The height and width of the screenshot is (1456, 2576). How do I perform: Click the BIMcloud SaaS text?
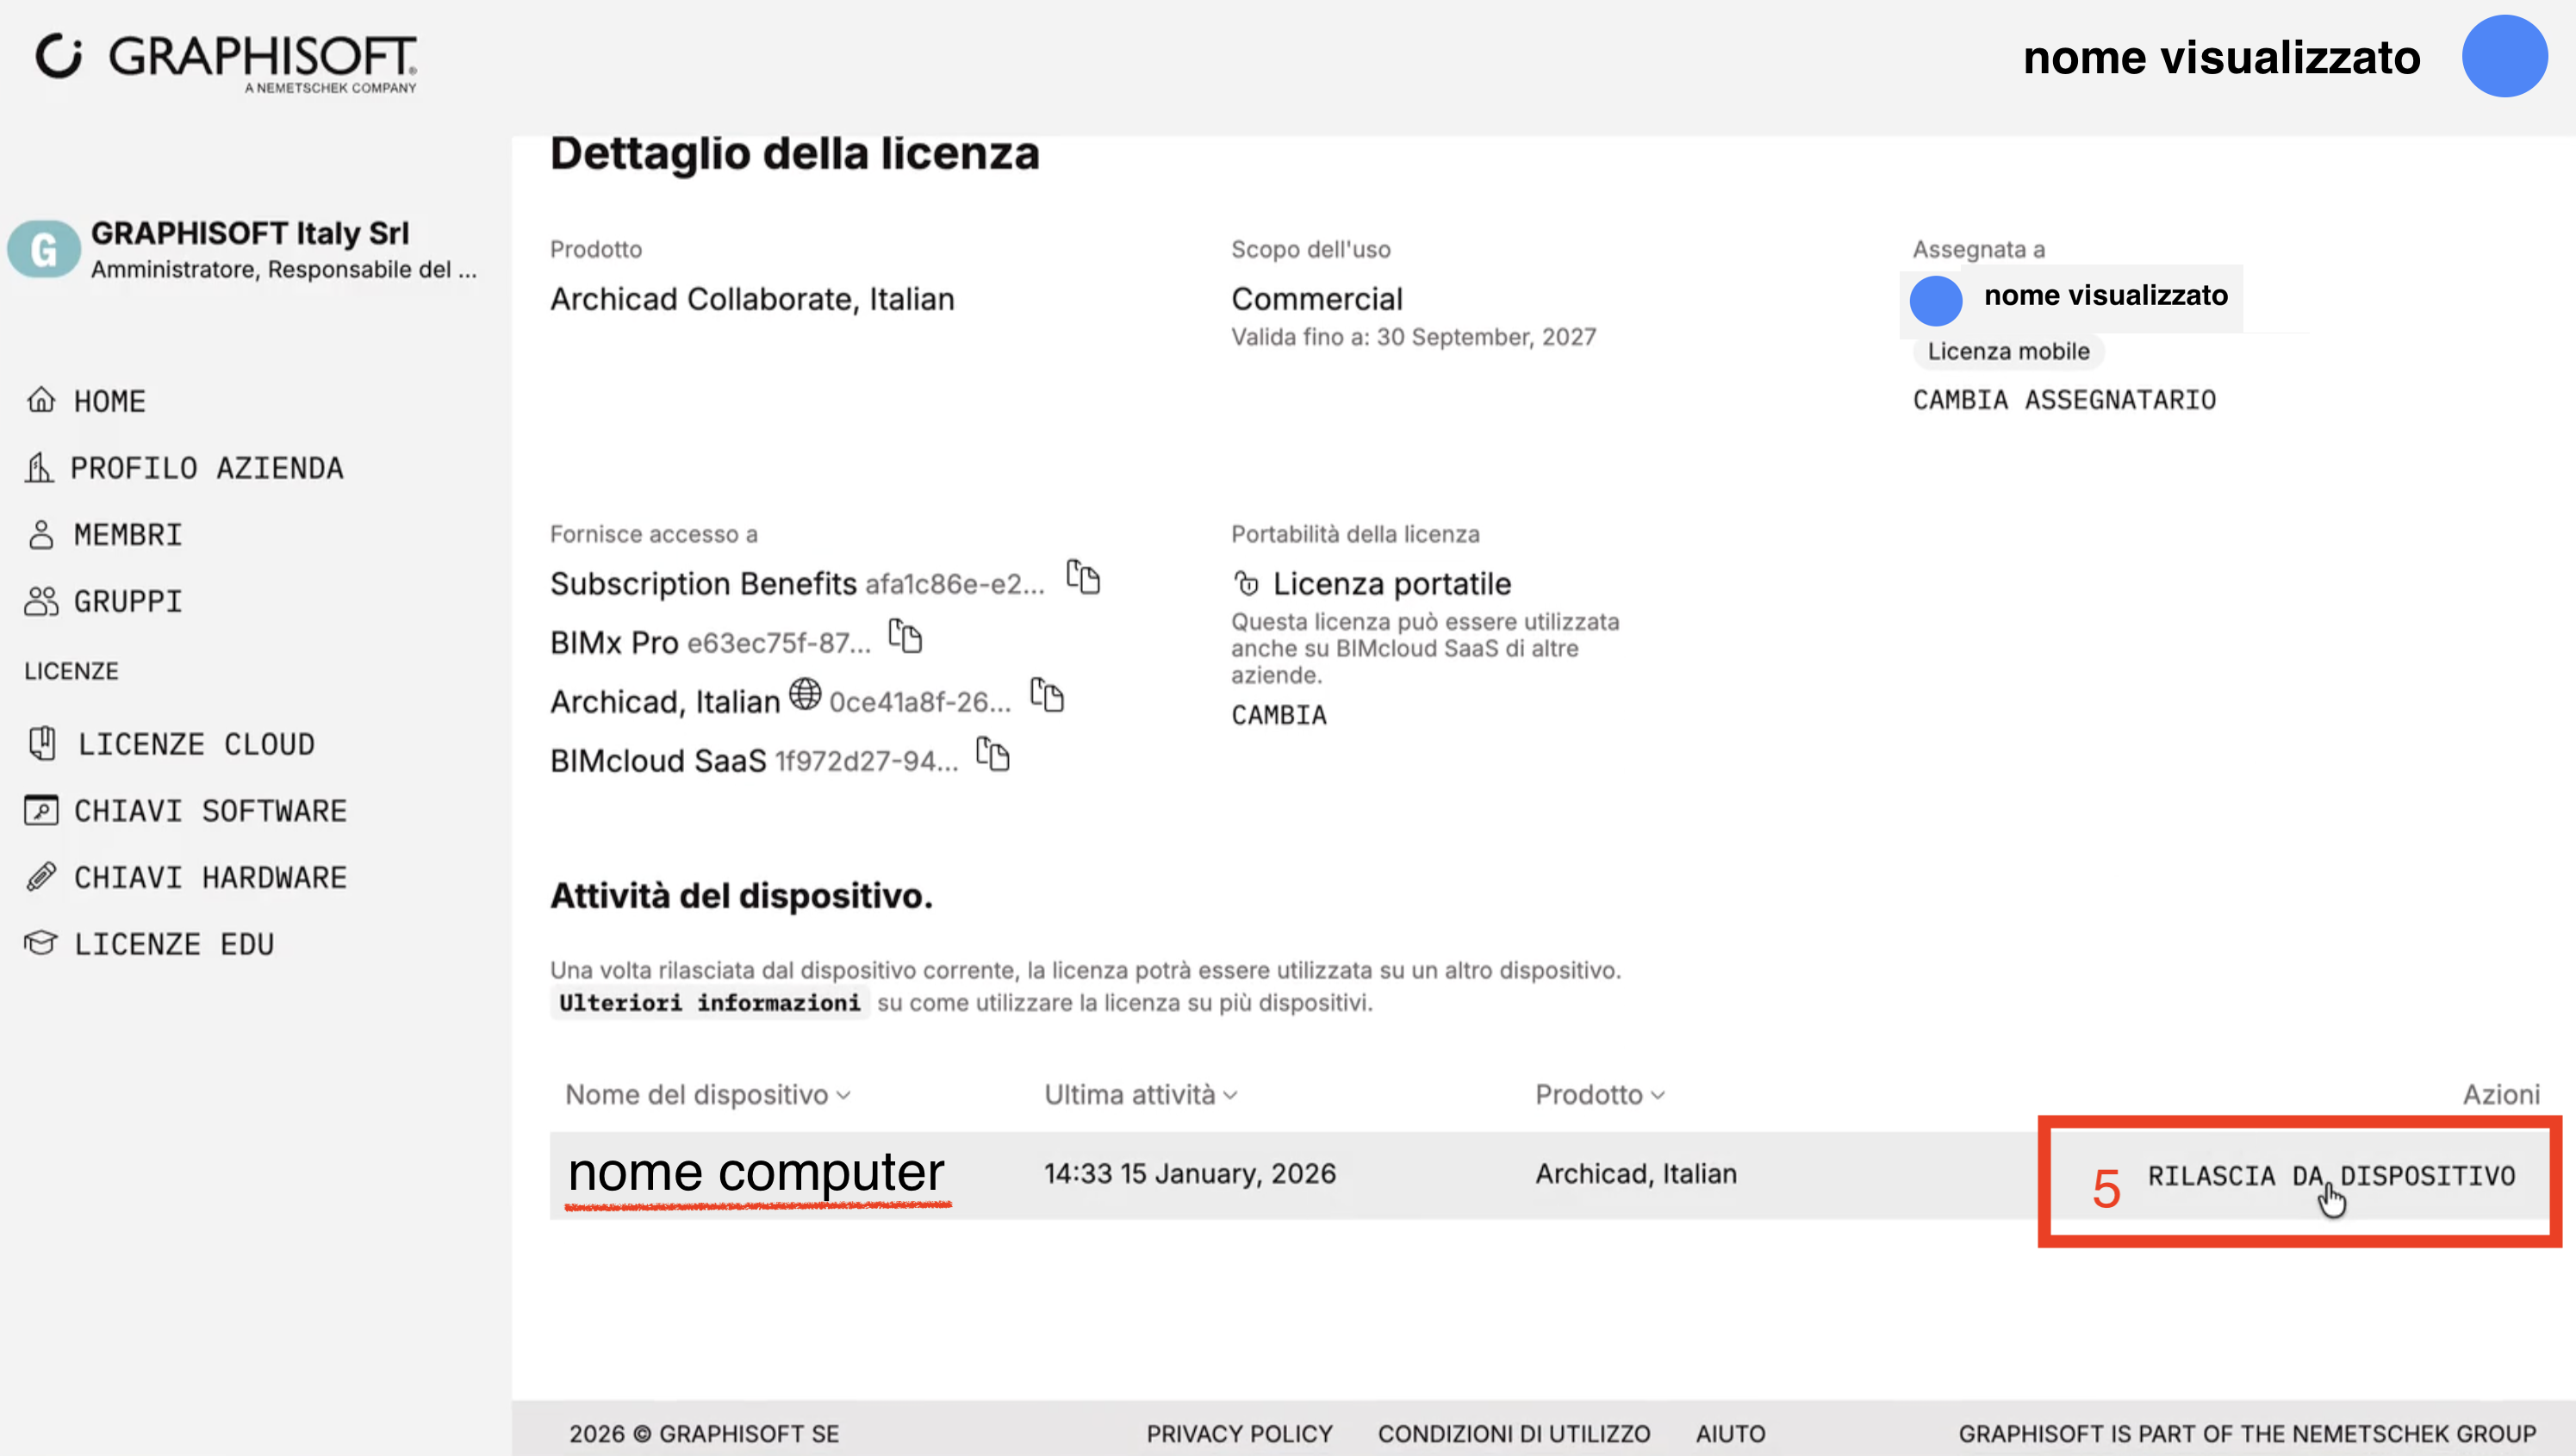pyautogui.click(x=658, y=760)
